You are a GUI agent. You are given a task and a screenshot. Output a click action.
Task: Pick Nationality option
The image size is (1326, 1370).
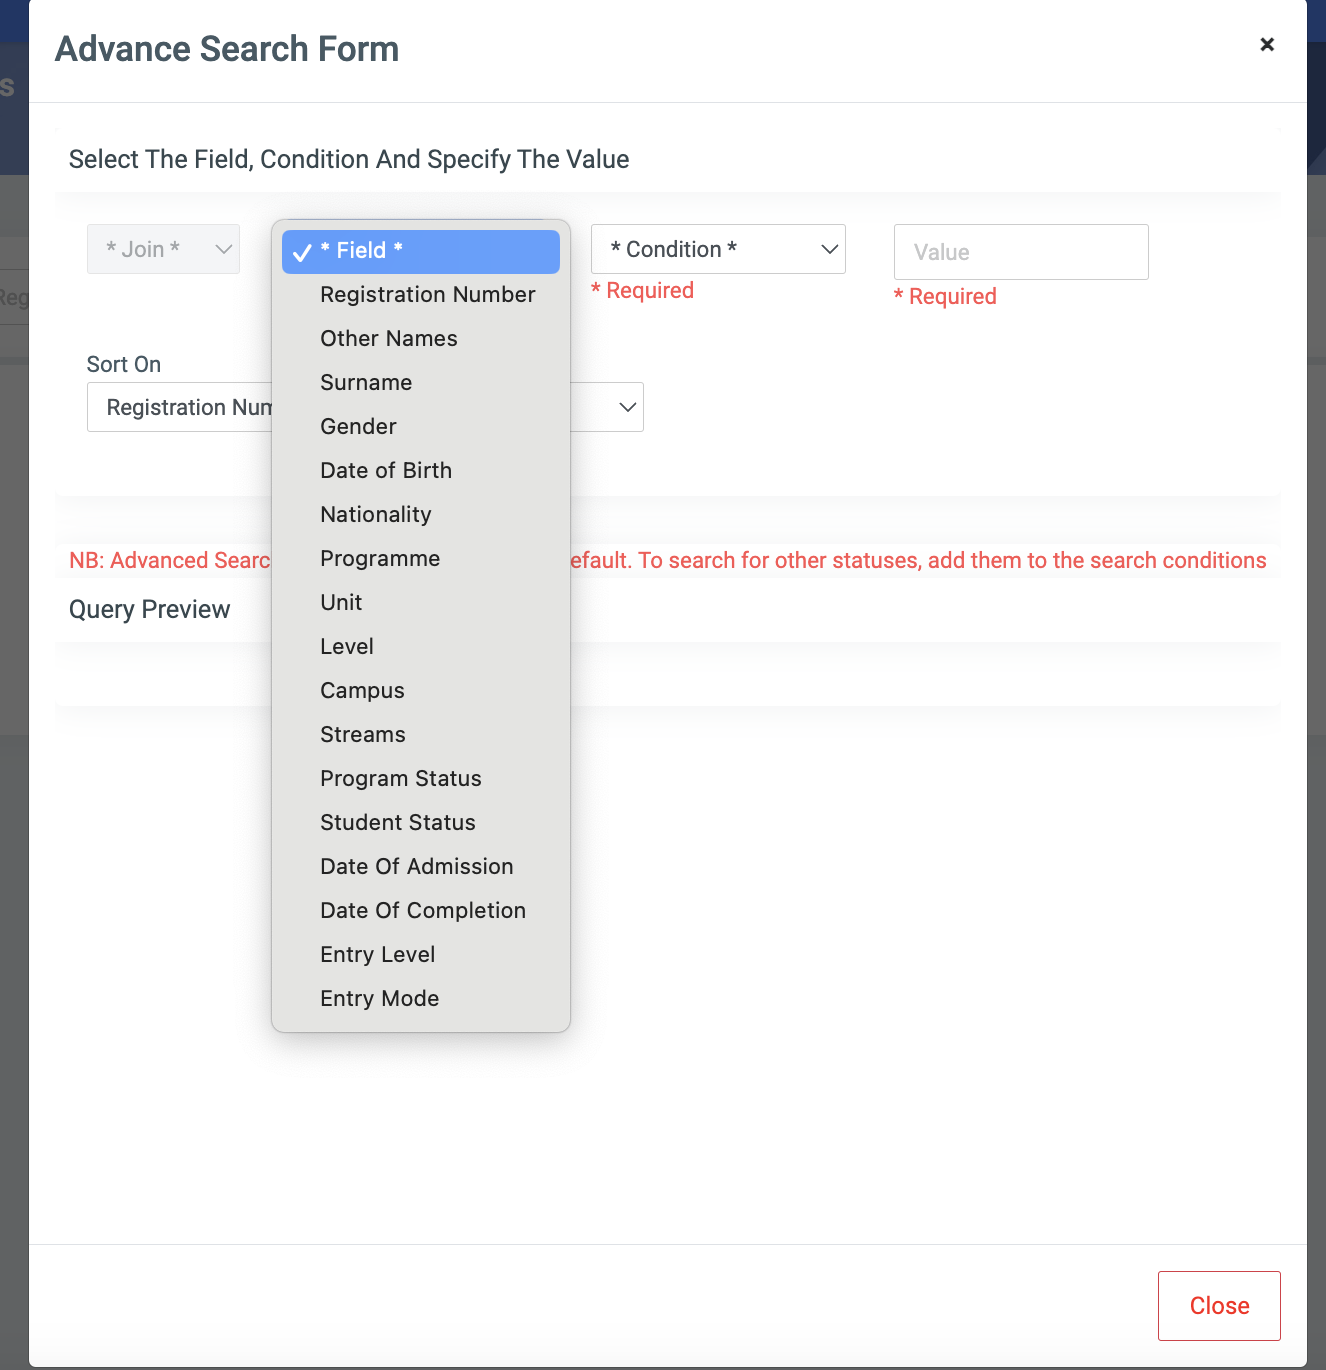pyautogui.click(x=421, y=515)
